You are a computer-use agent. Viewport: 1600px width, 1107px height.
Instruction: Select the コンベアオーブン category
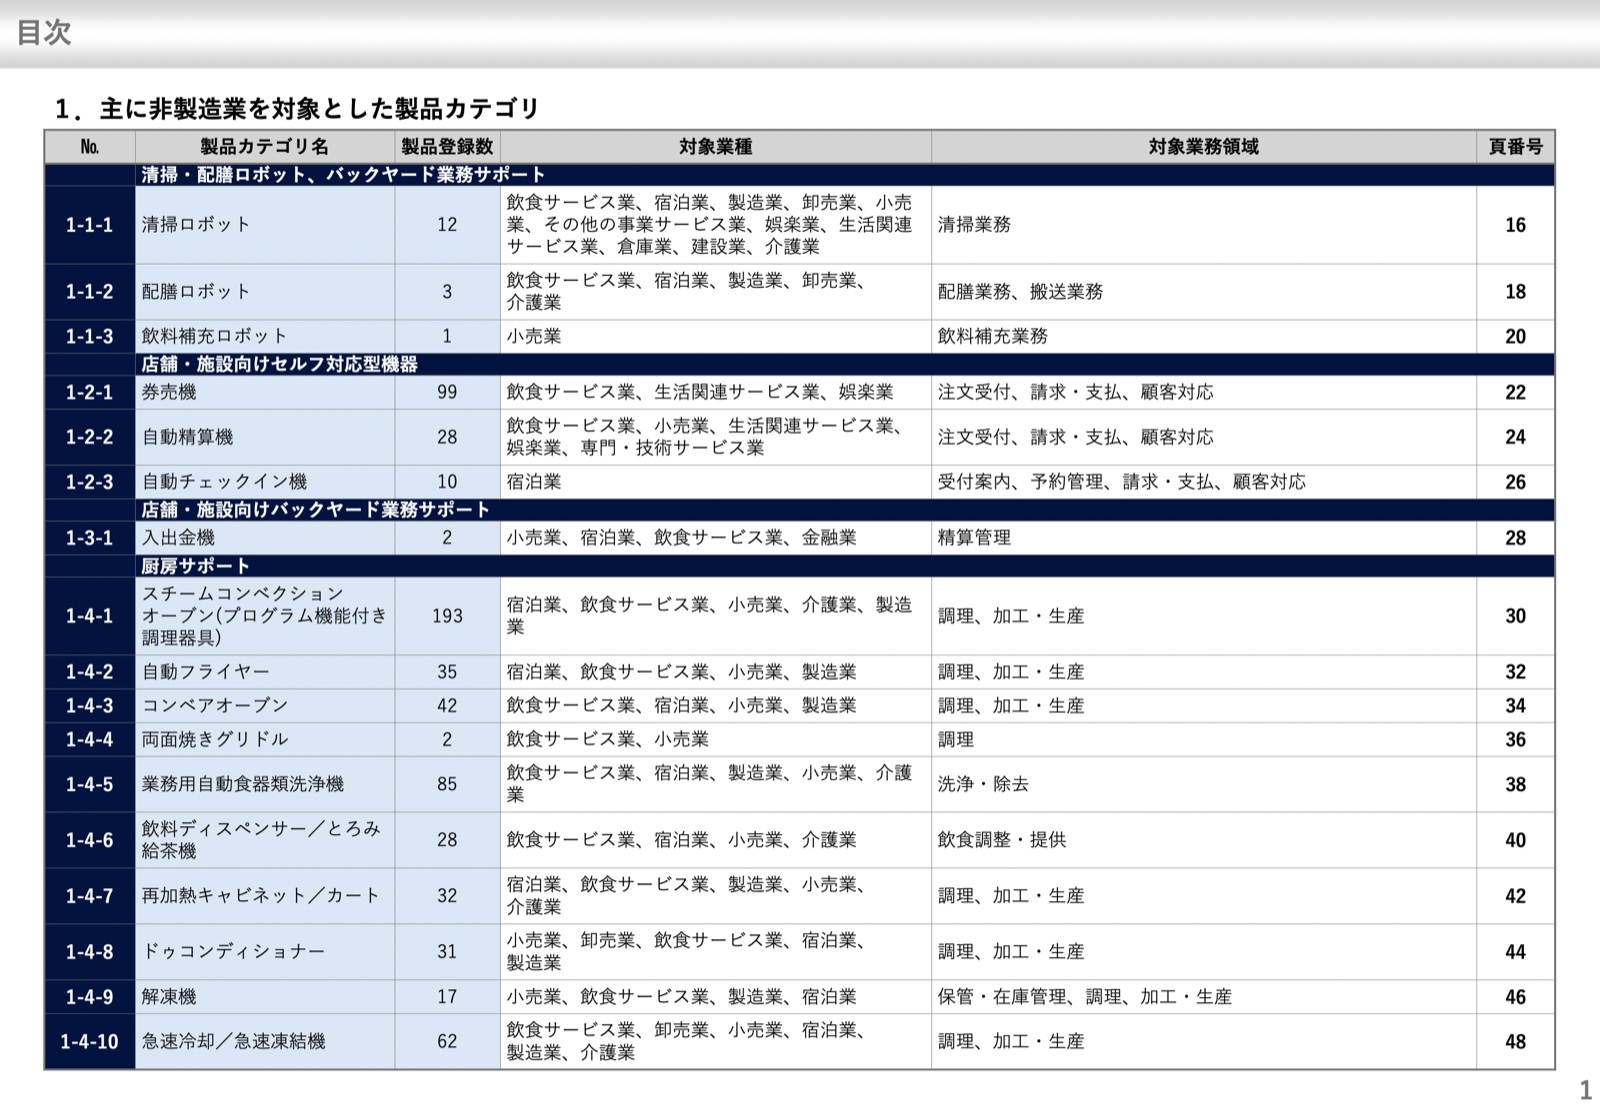point(215,706)
